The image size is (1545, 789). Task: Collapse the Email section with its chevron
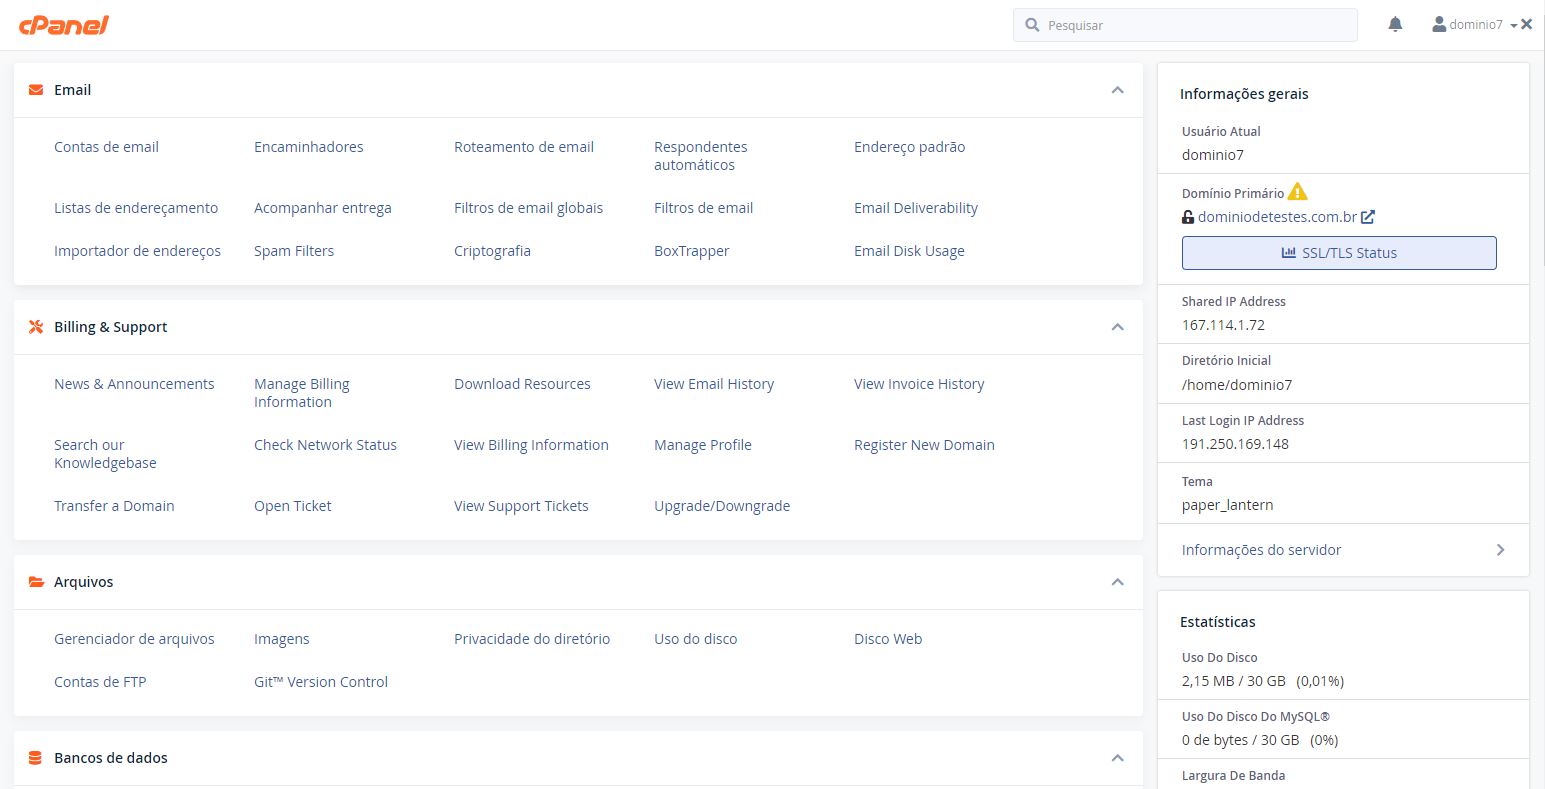pos(1117,89)
